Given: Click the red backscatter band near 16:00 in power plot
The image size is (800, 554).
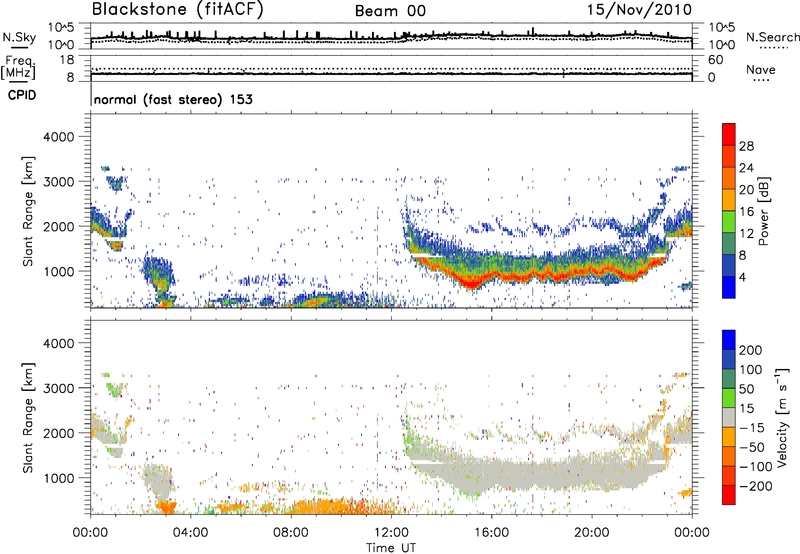Looking at the screenshot, I should coord(492,276).
